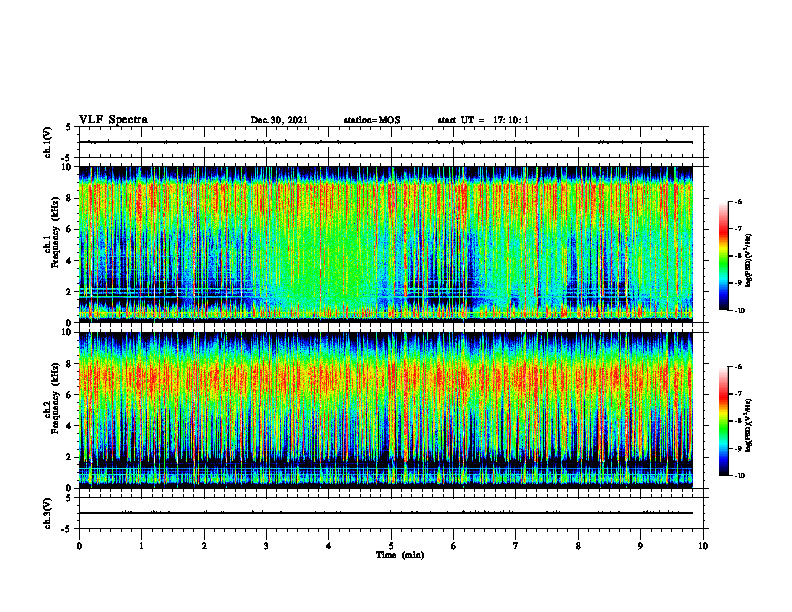This screenshot has height=612, width=792.
Task: Click the ch.3 voltage waveform trace
Action: point(385,513)
